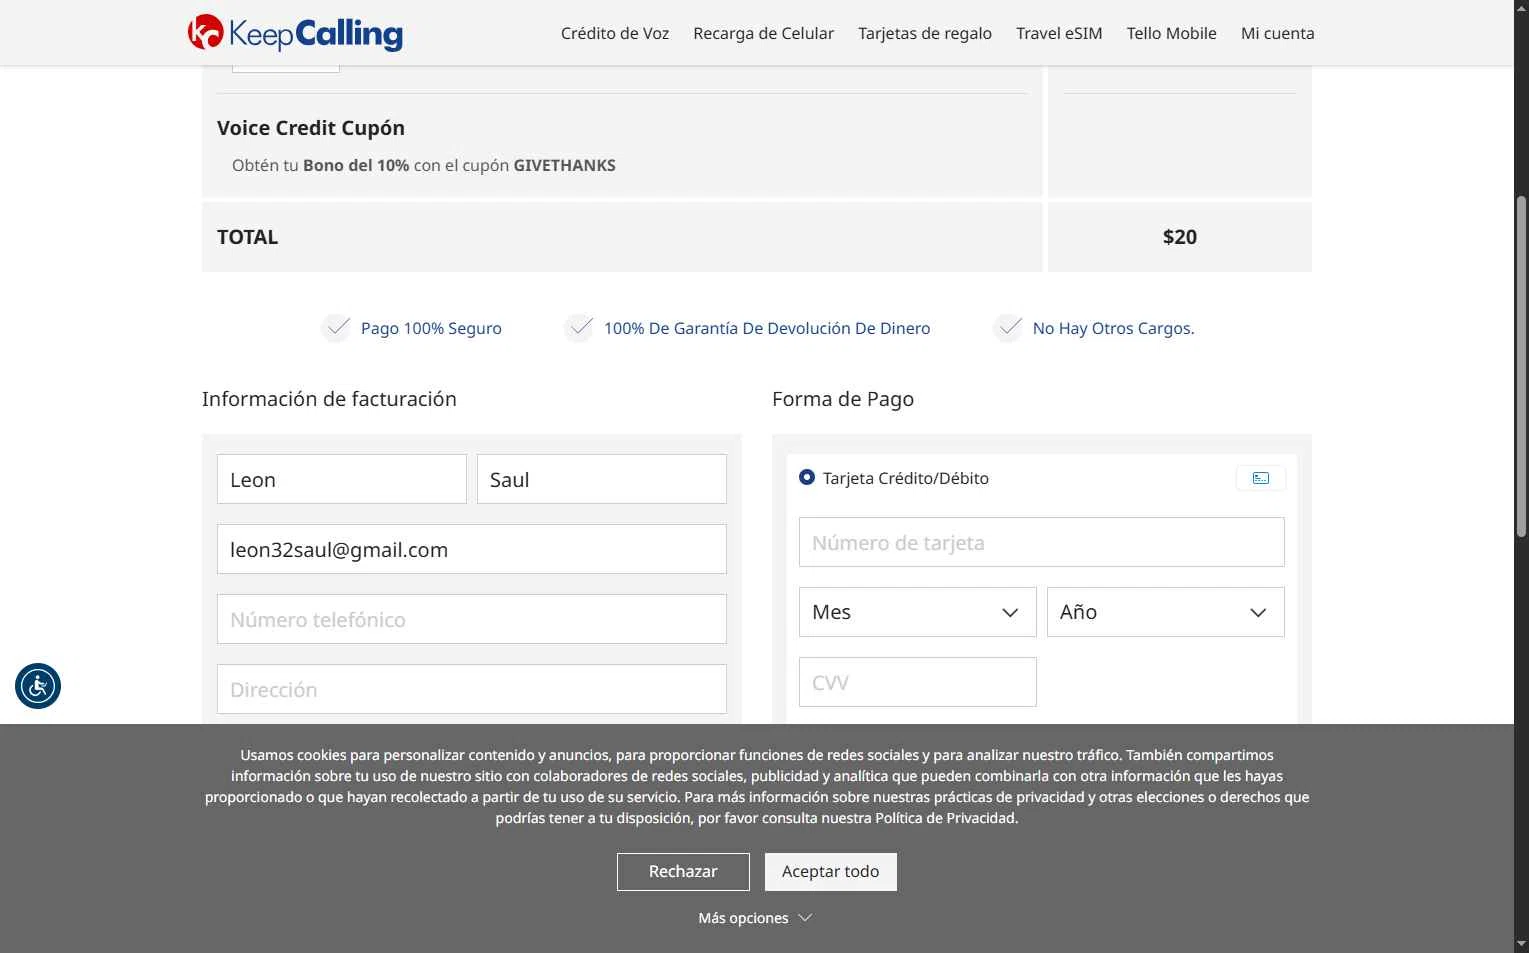Focus the Dirección field
The image size is (1529, 953).
click(472, 689)
